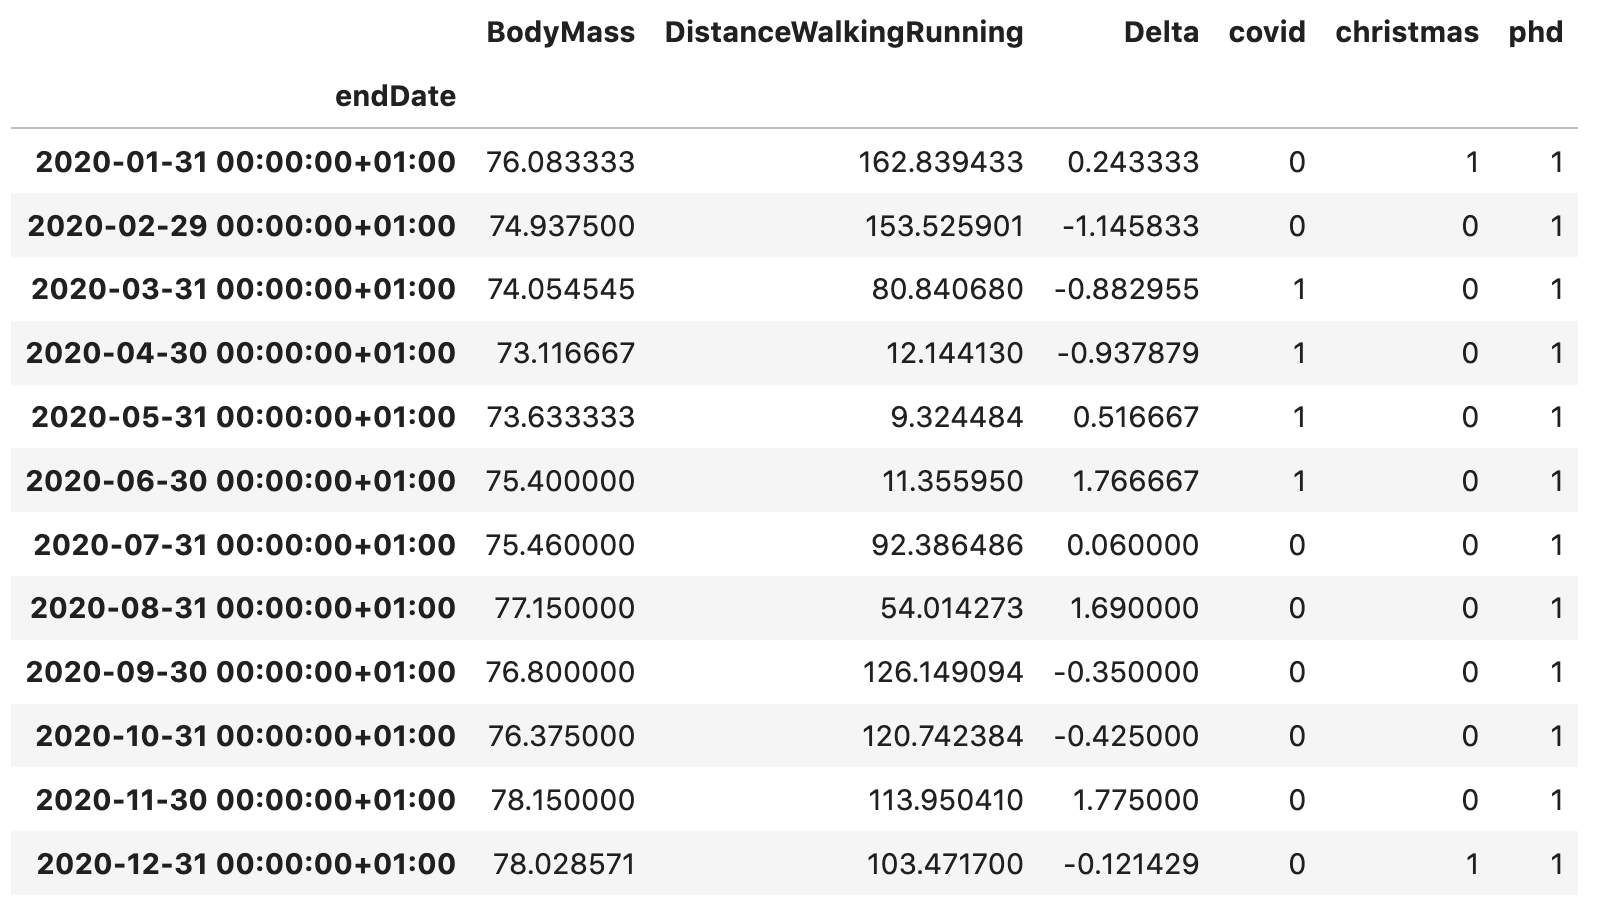Click BodyMass value 76.083333
Screen dimensions: 1606x922
(560, 162)
